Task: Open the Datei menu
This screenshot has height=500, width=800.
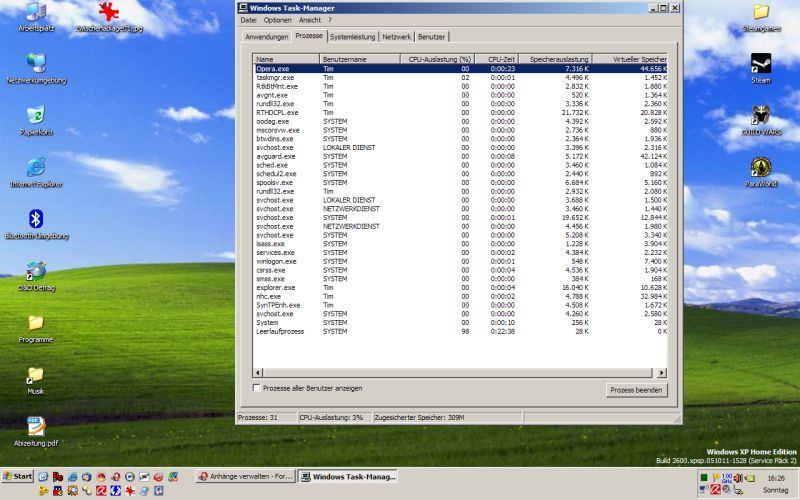Action: pos(248,20)
